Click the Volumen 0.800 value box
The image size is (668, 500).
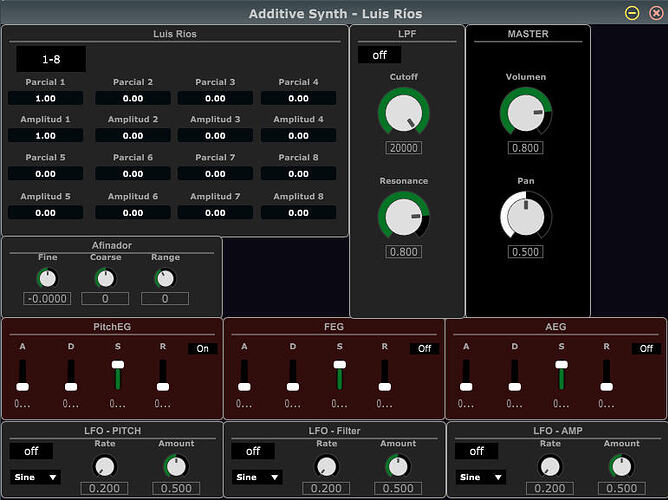pos(525,148)
